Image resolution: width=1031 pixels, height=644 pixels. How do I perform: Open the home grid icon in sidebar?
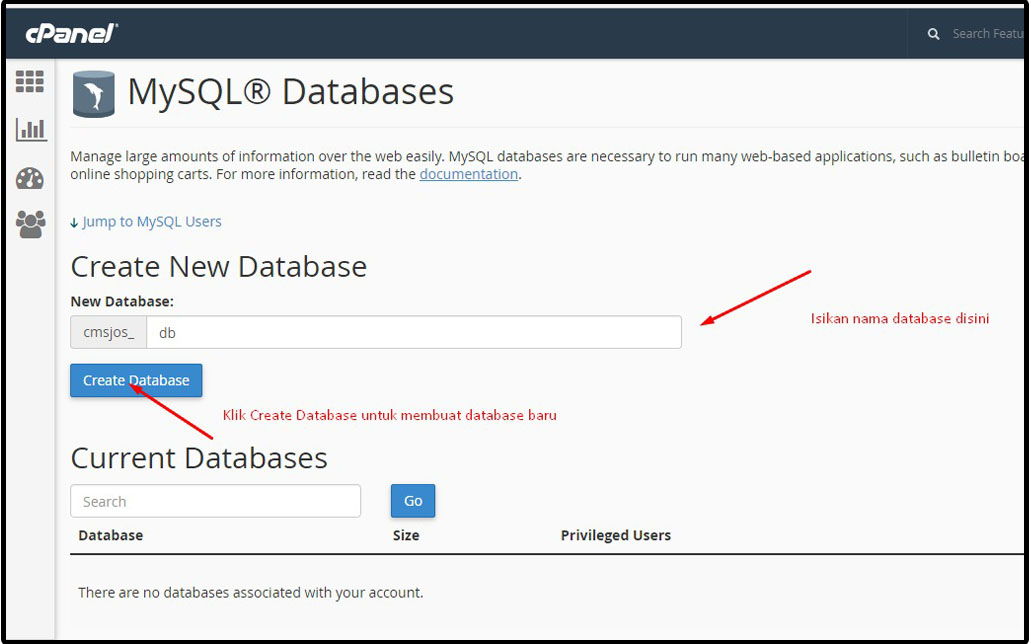[30, 82]
